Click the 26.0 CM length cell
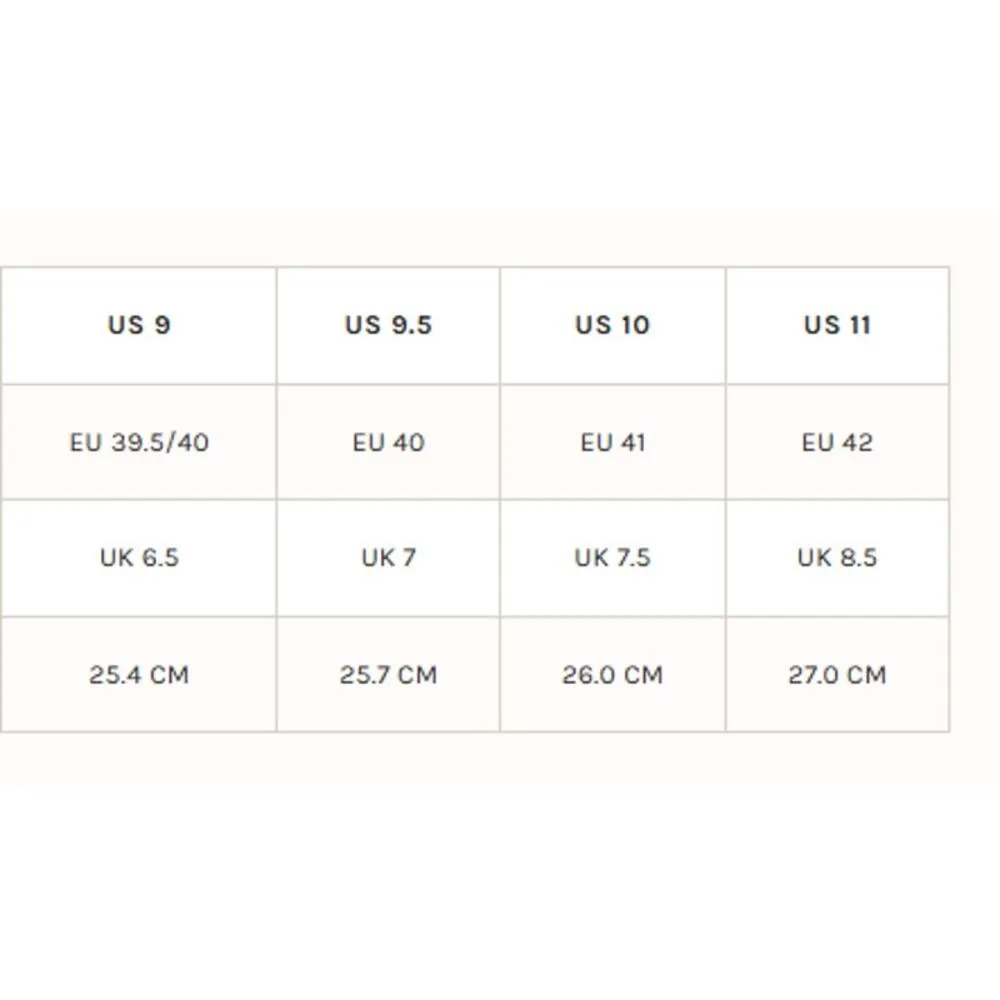 click(612, 674)
